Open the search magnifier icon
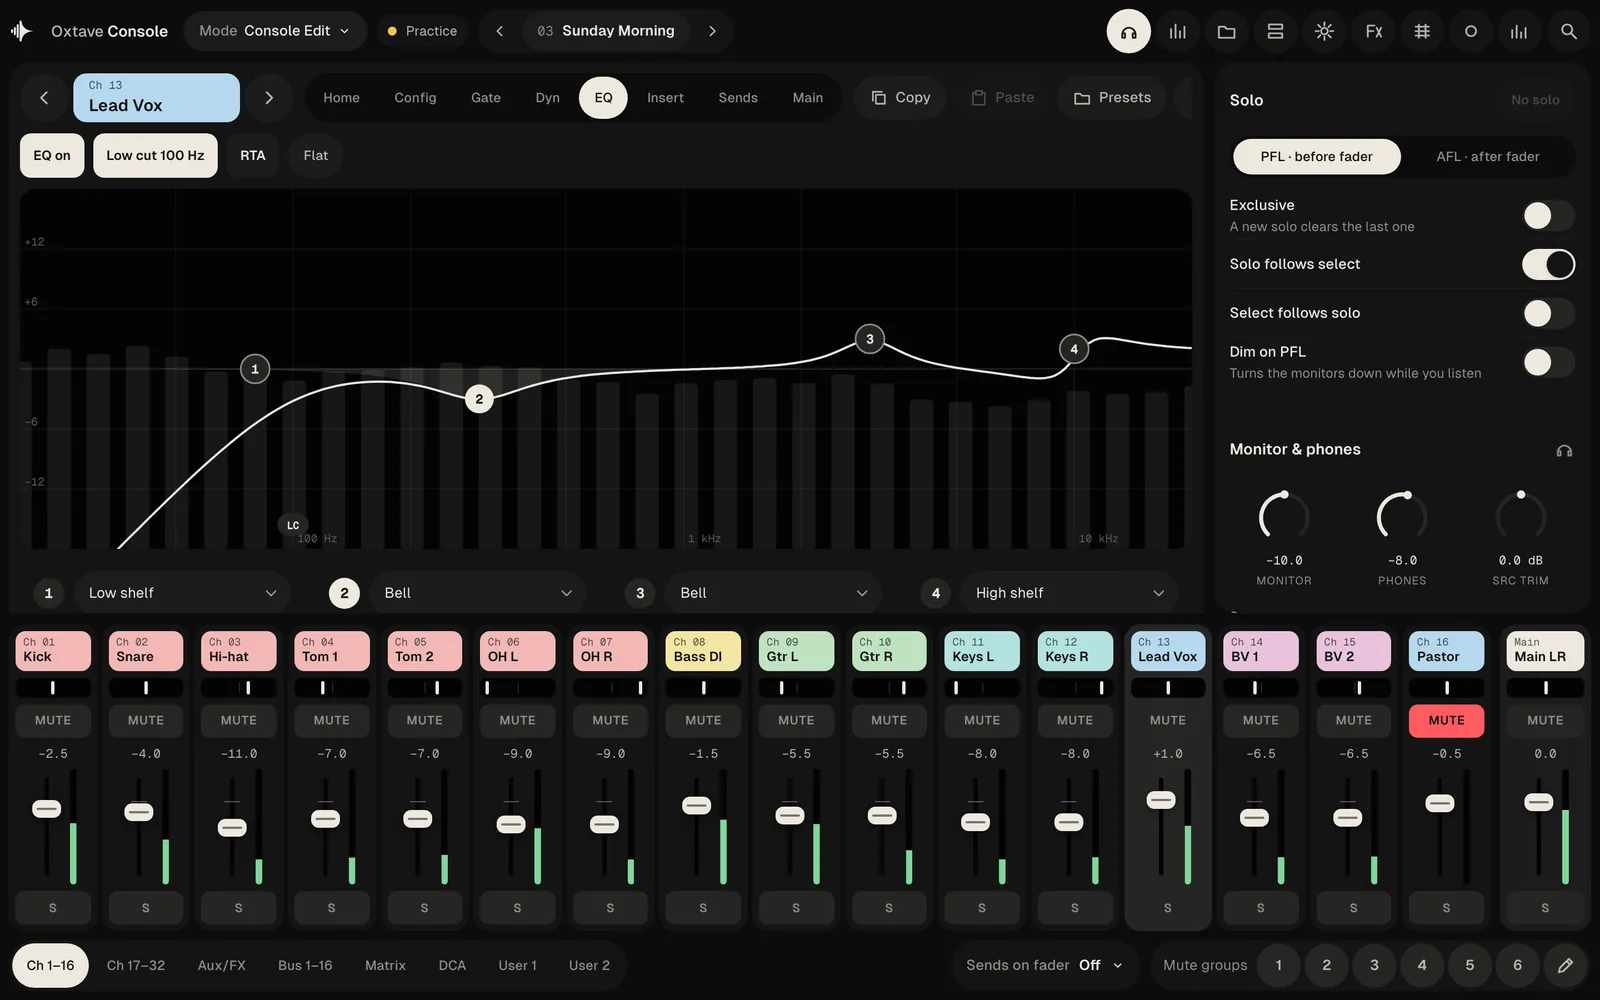The height and width of the screenshot is (1000, 1600). click(1568, 31)
